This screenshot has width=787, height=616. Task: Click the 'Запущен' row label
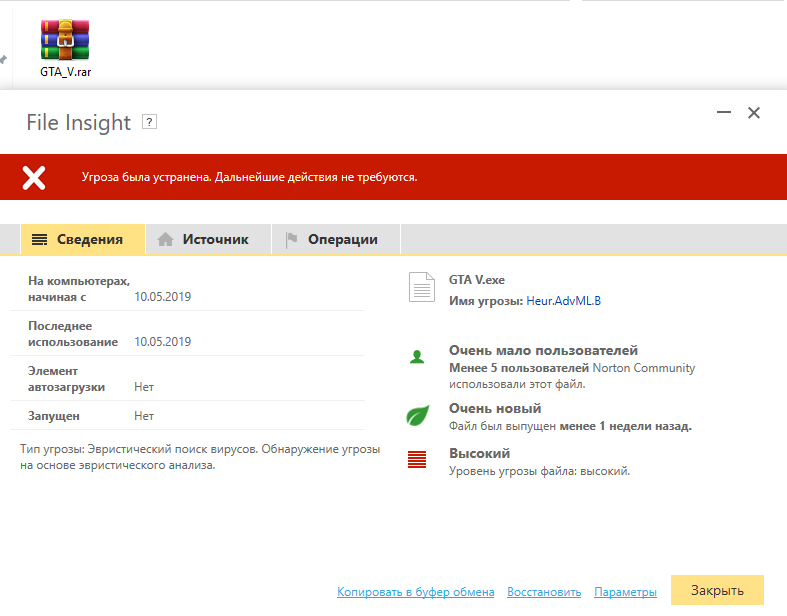pyautogui.click(x=54, y=416)
